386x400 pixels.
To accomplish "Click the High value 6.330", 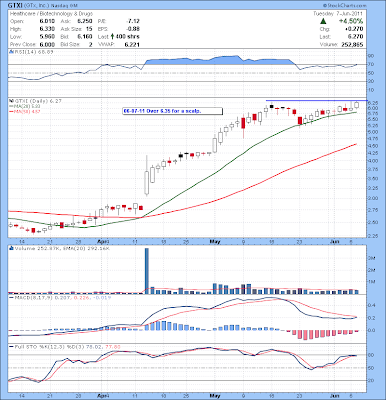I will tap(47, 29).
